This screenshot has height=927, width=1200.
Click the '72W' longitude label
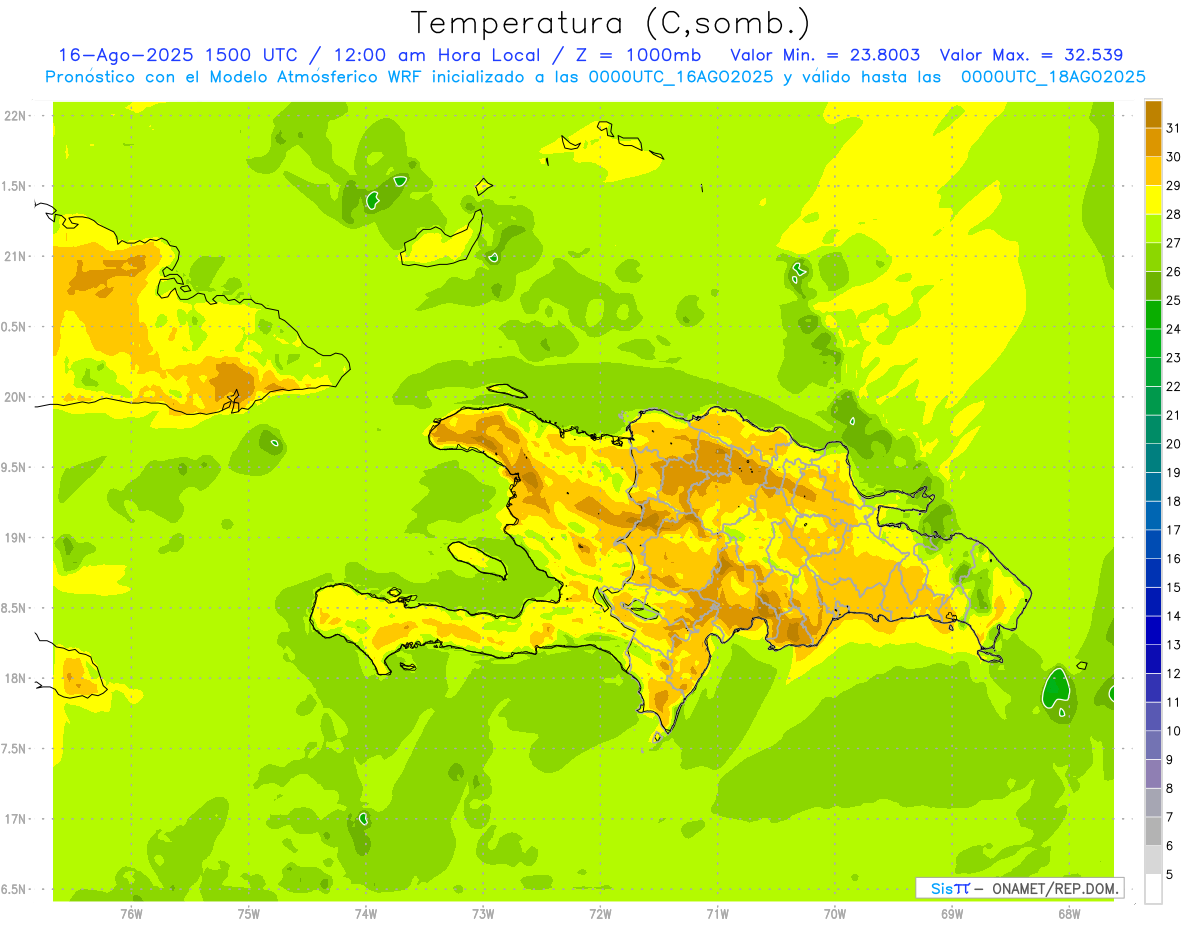600,912
